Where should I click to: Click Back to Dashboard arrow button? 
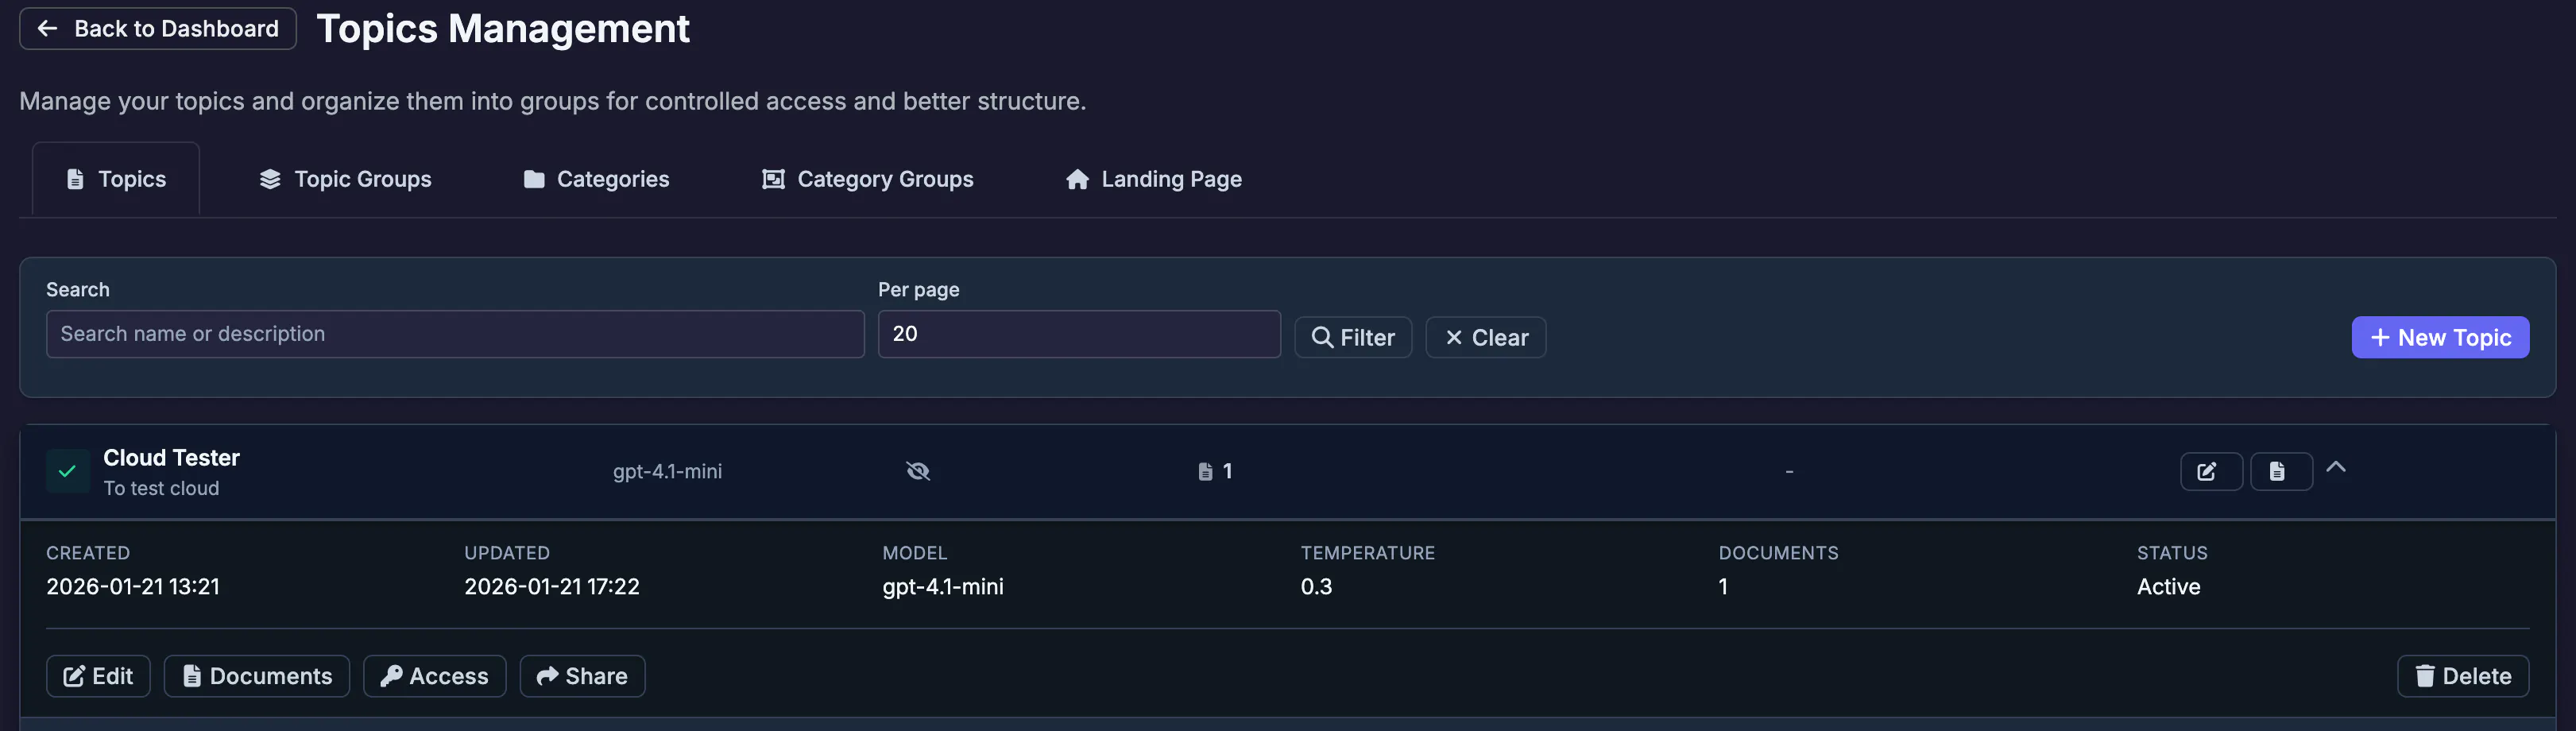click(x=158, y=28)
